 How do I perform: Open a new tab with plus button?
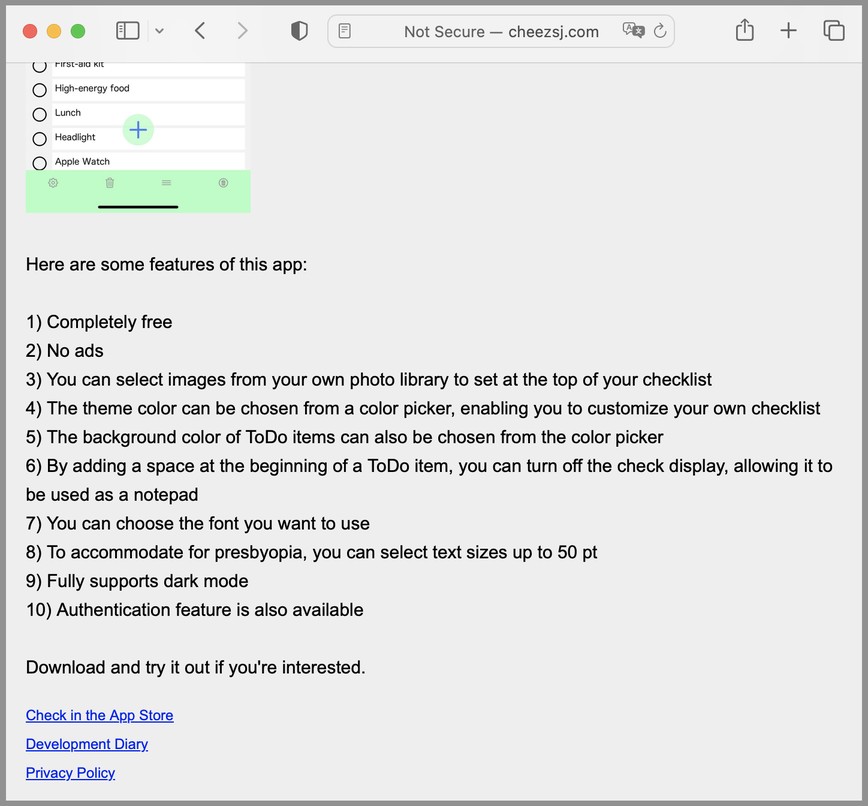(x=789, y=31)
